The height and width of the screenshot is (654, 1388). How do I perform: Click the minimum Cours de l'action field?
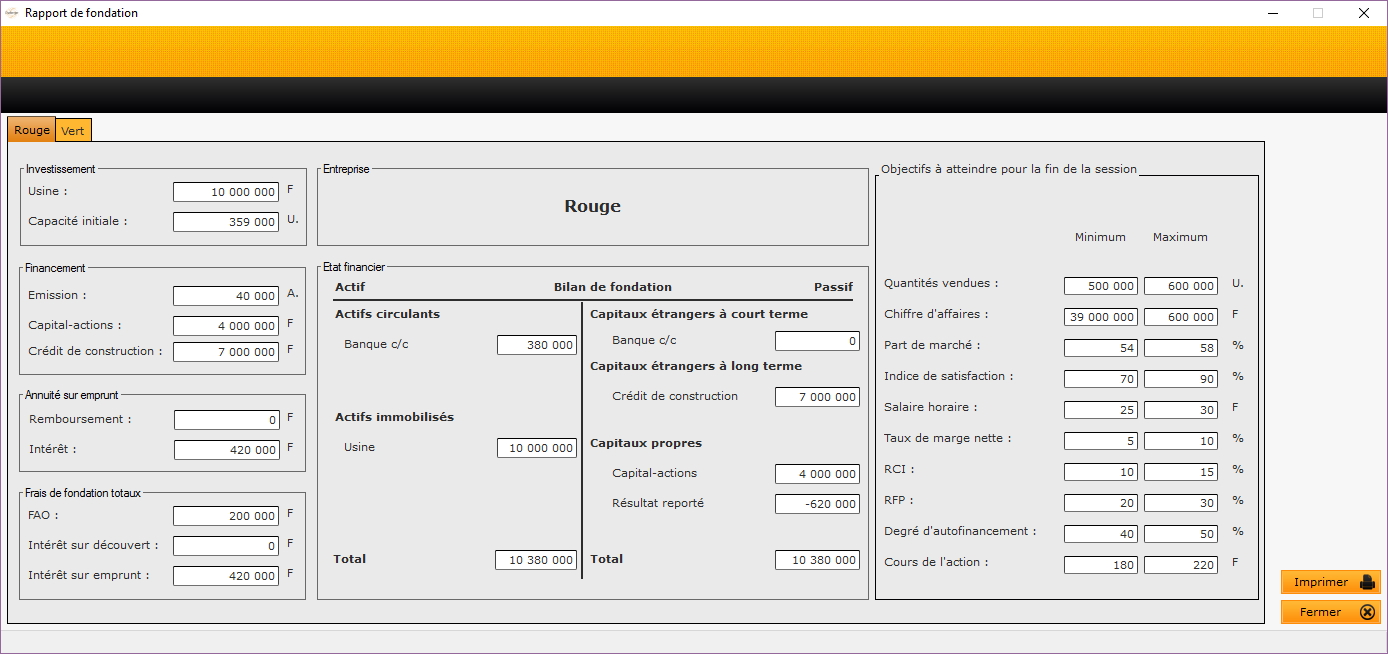tap(1101, 565)
